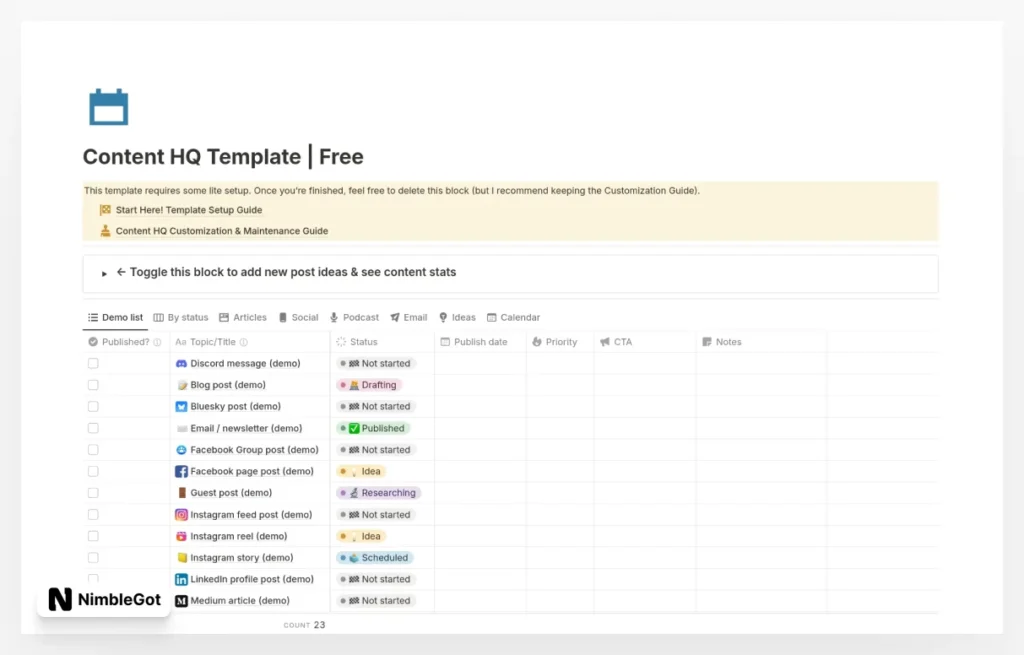
Task: Switch to the Ideas view tab
Action: click(457, 317)
